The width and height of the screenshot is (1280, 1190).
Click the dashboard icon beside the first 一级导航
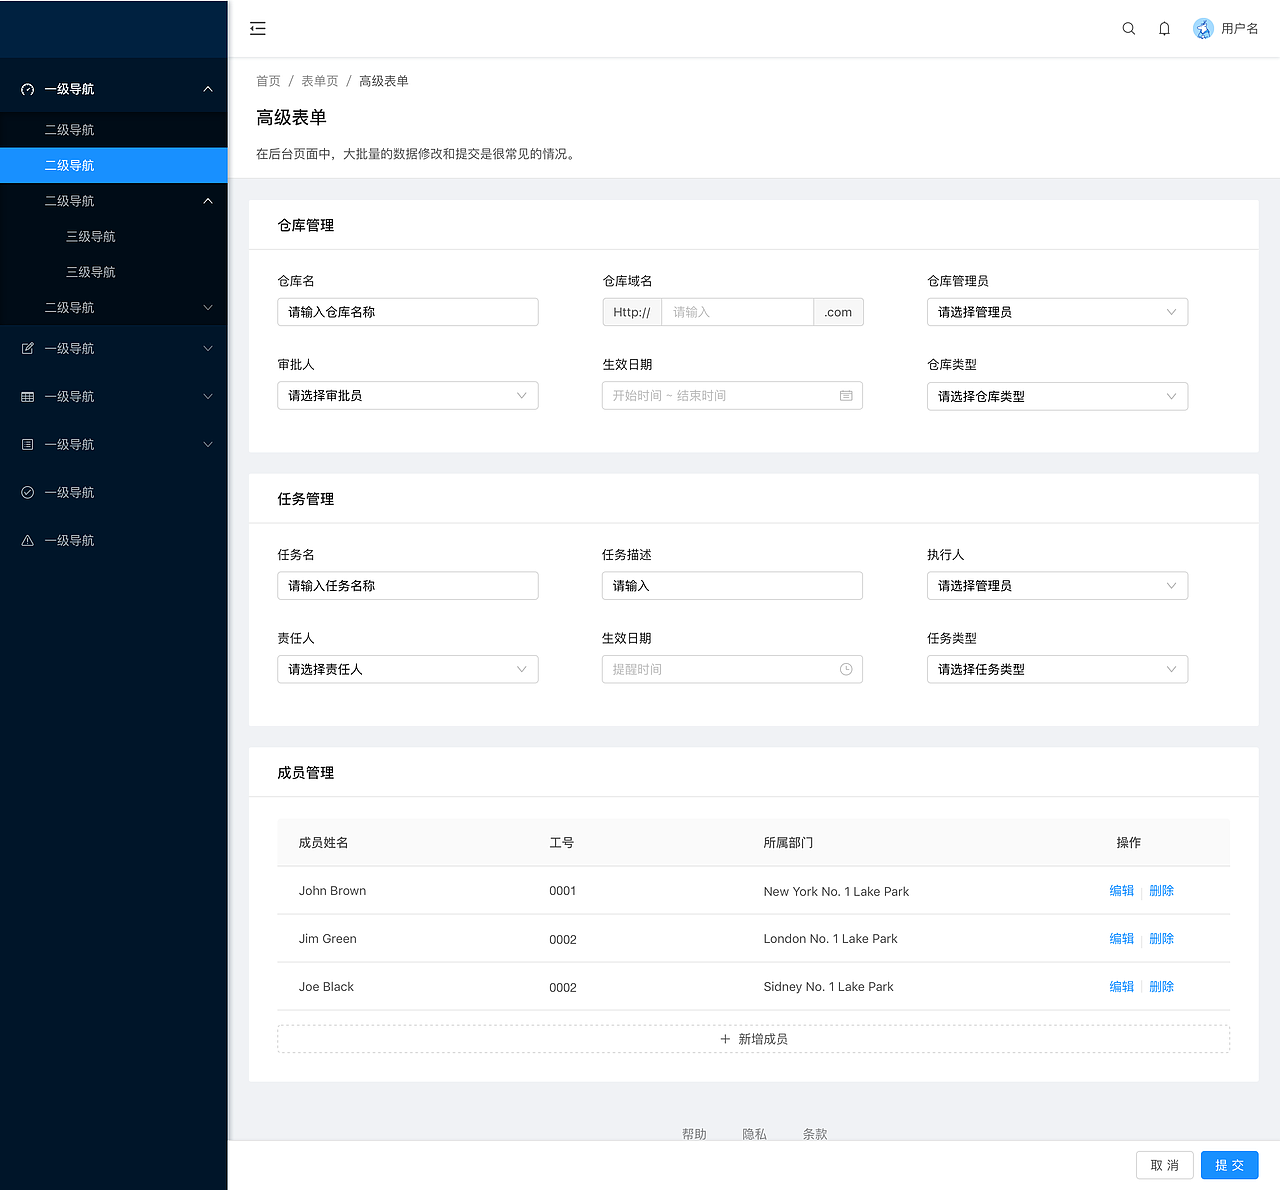tap(28, 89)
